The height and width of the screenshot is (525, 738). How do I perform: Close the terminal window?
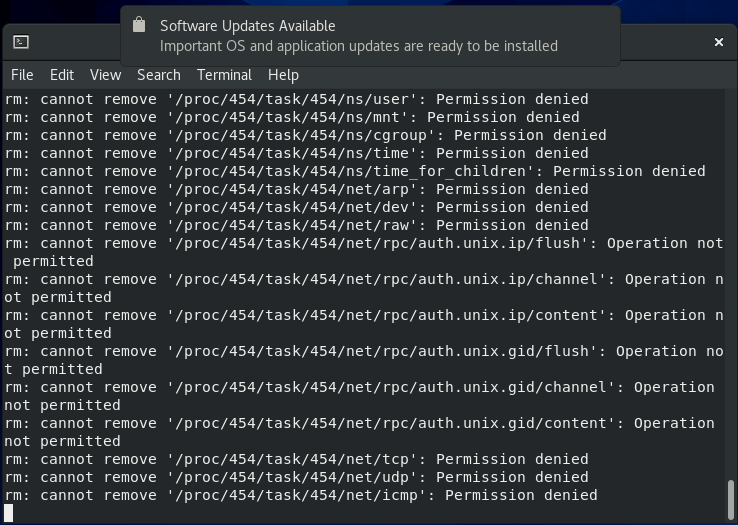[x=718, y=42]
